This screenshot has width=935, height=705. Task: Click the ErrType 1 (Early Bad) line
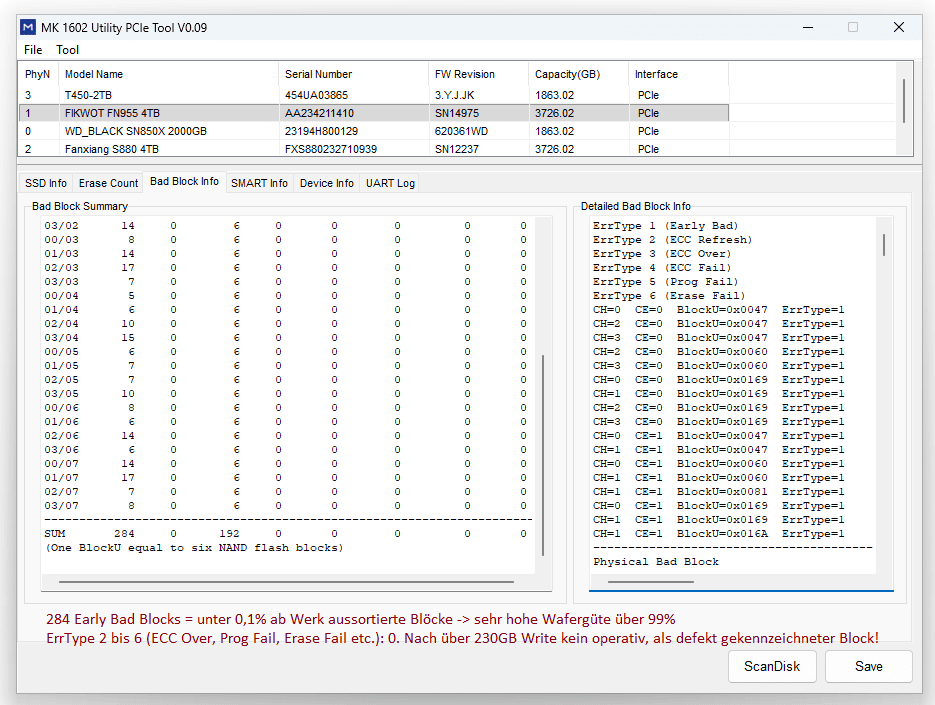[665, 226]
